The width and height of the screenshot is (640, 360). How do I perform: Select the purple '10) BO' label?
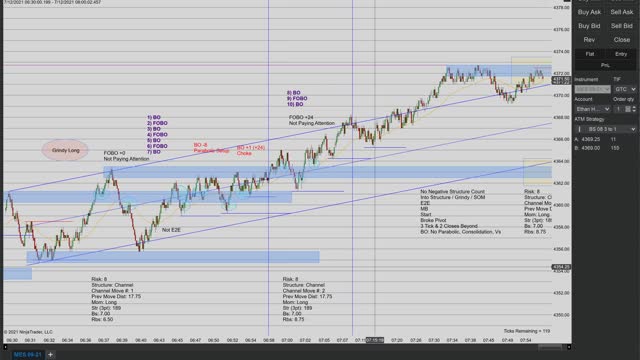tap(295, 104)
